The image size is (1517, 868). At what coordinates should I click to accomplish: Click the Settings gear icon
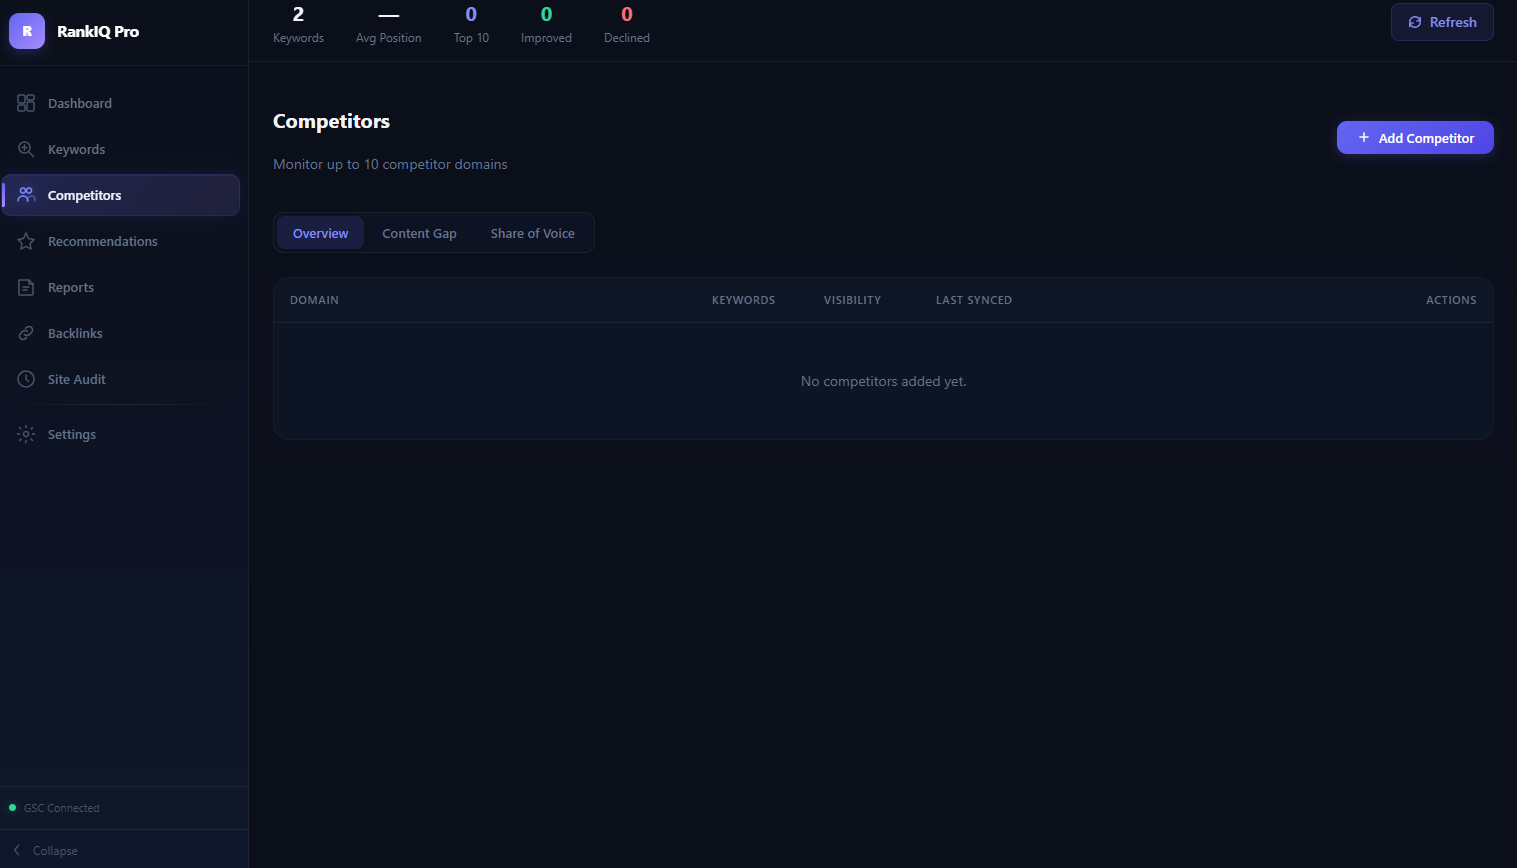tap(26, 434)
